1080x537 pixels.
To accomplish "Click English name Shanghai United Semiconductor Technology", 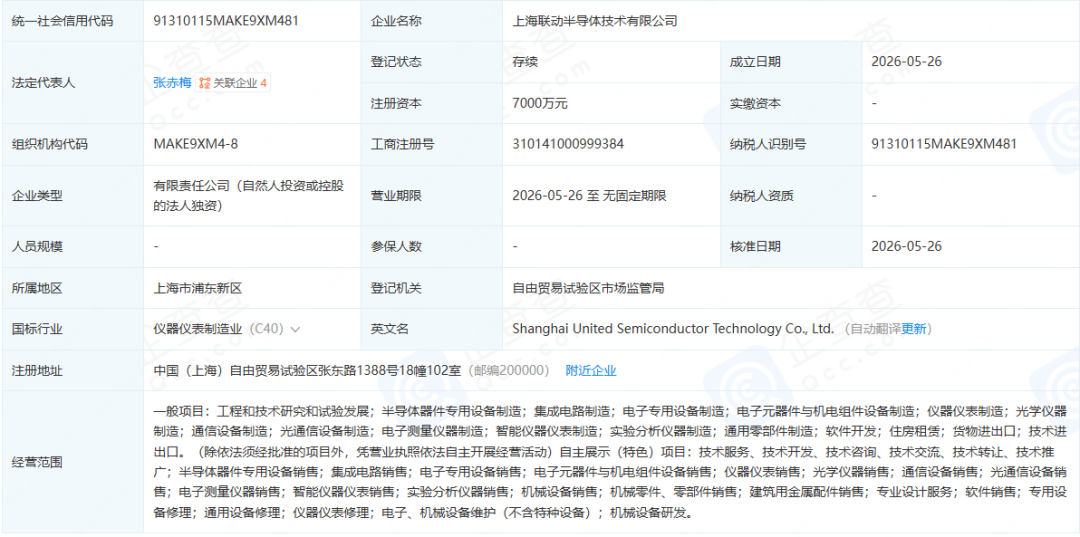I will coord(673,328).
